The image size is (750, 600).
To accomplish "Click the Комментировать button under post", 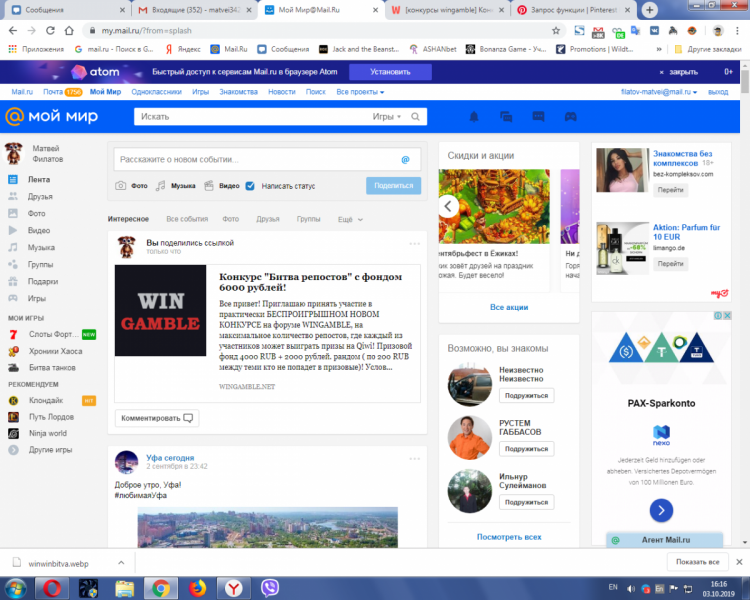I will (156, 418).
